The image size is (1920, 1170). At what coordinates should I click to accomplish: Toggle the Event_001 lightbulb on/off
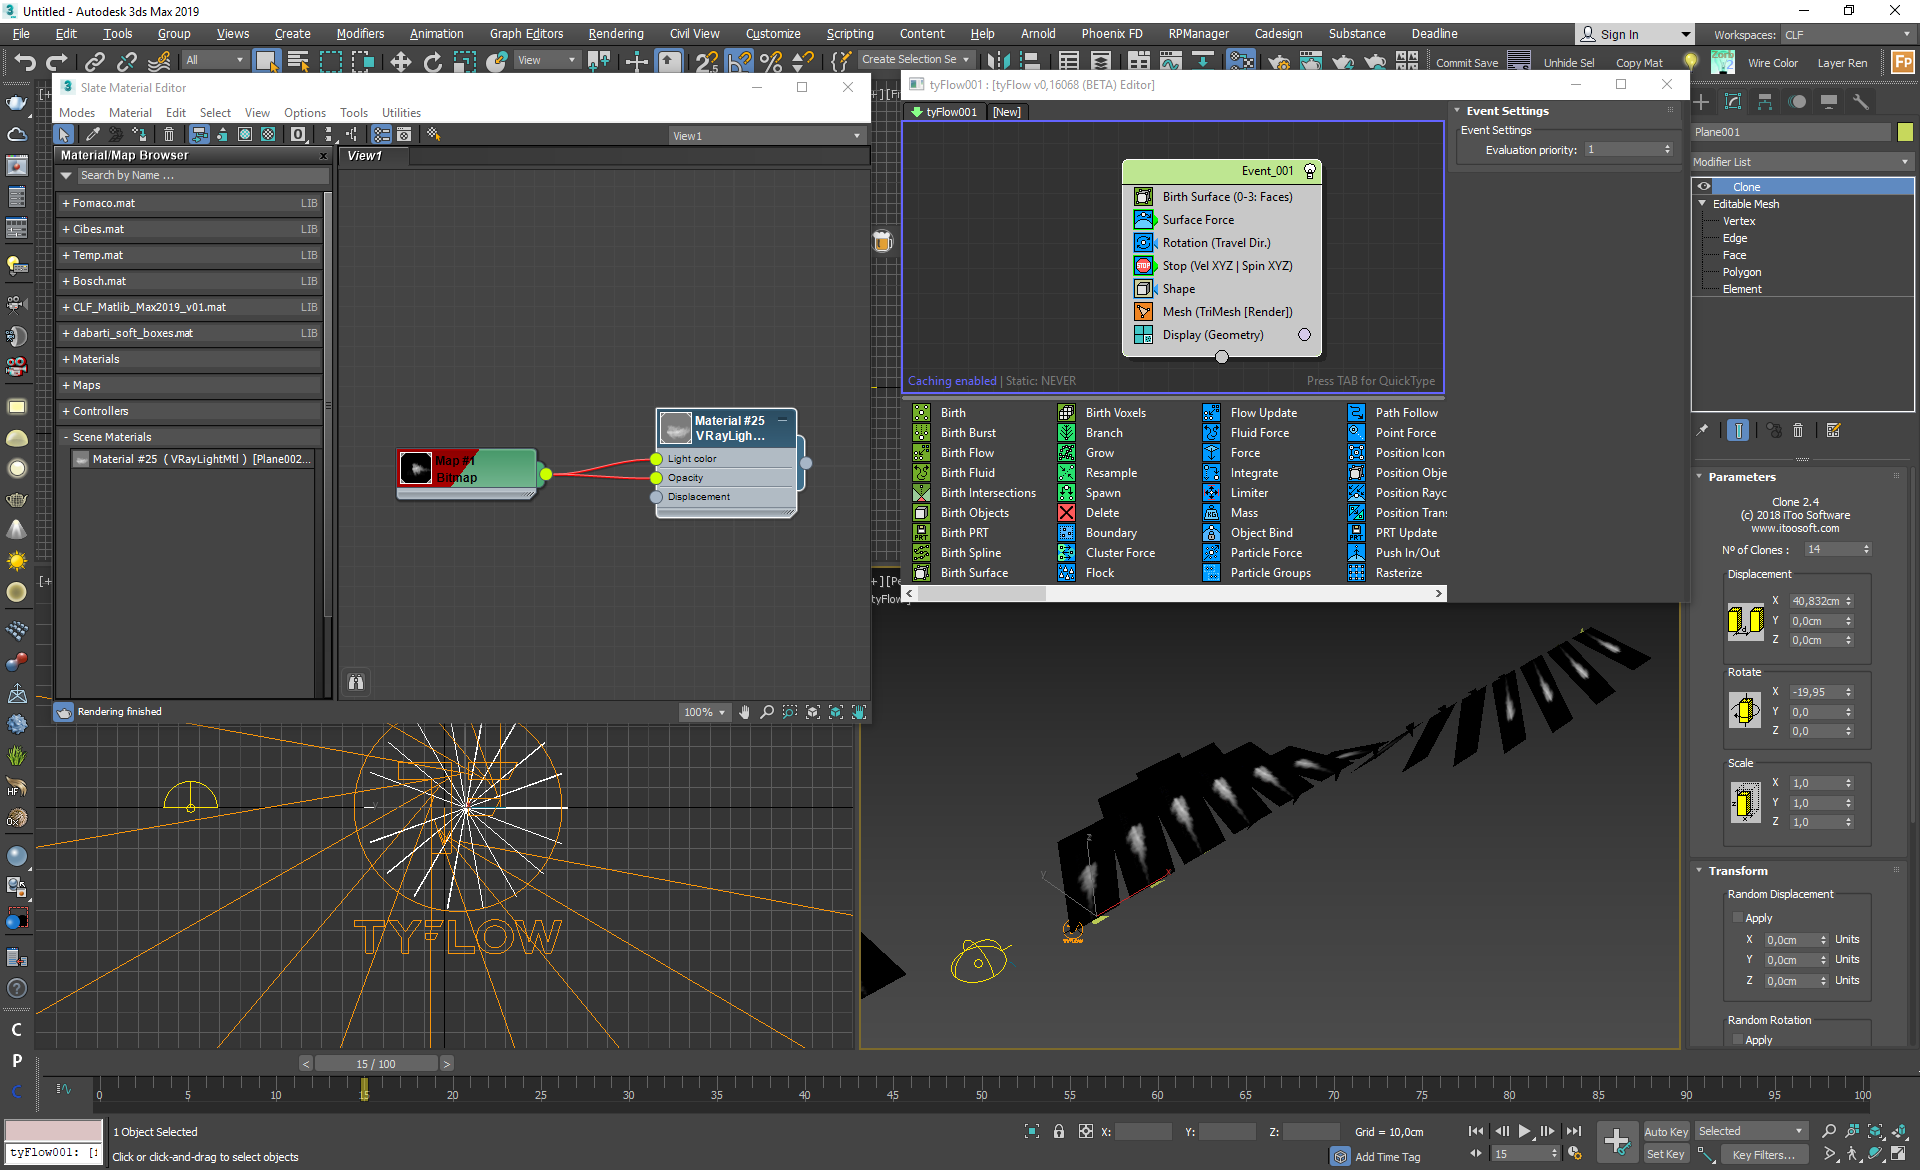pyautogui.click(x=1310, y=171)
